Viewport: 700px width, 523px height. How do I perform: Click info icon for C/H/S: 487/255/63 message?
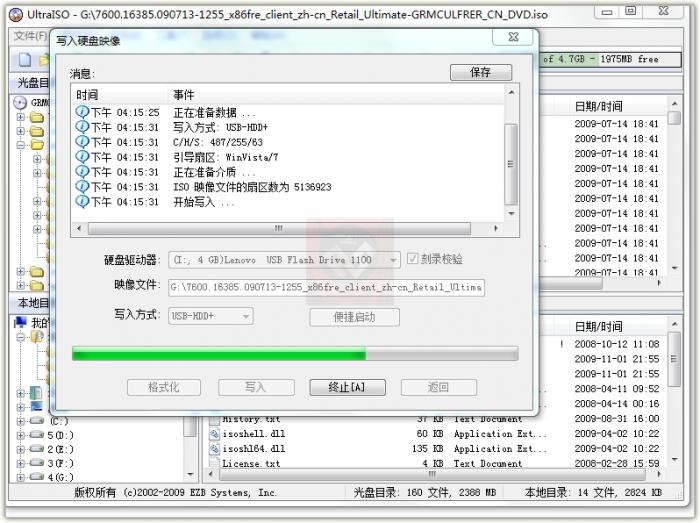pyautogui.click(x=82, y=141)
